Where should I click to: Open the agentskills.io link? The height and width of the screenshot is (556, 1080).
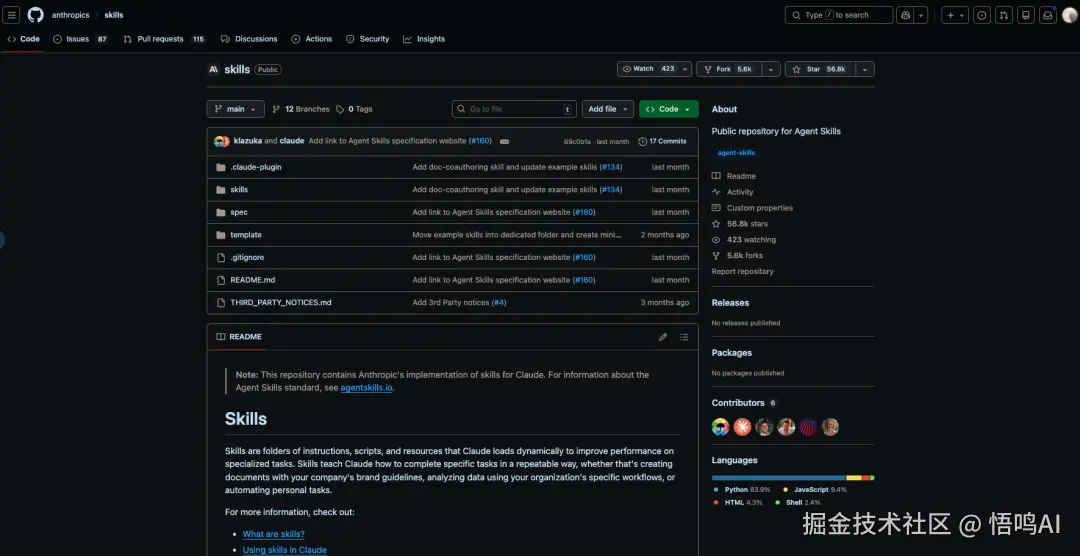pyautogui.click(x=366, y=388)
